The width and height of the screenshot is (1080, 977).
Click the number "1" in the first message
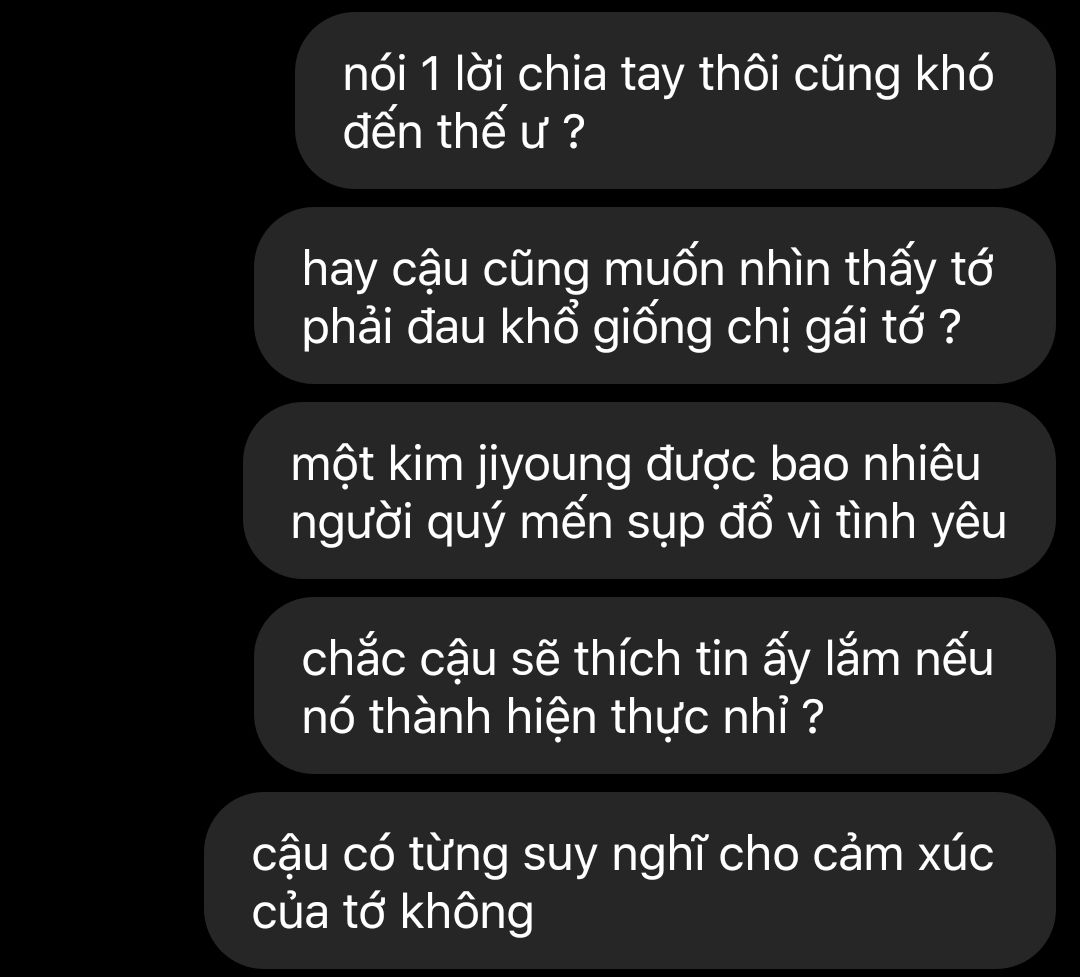point(430,74)
